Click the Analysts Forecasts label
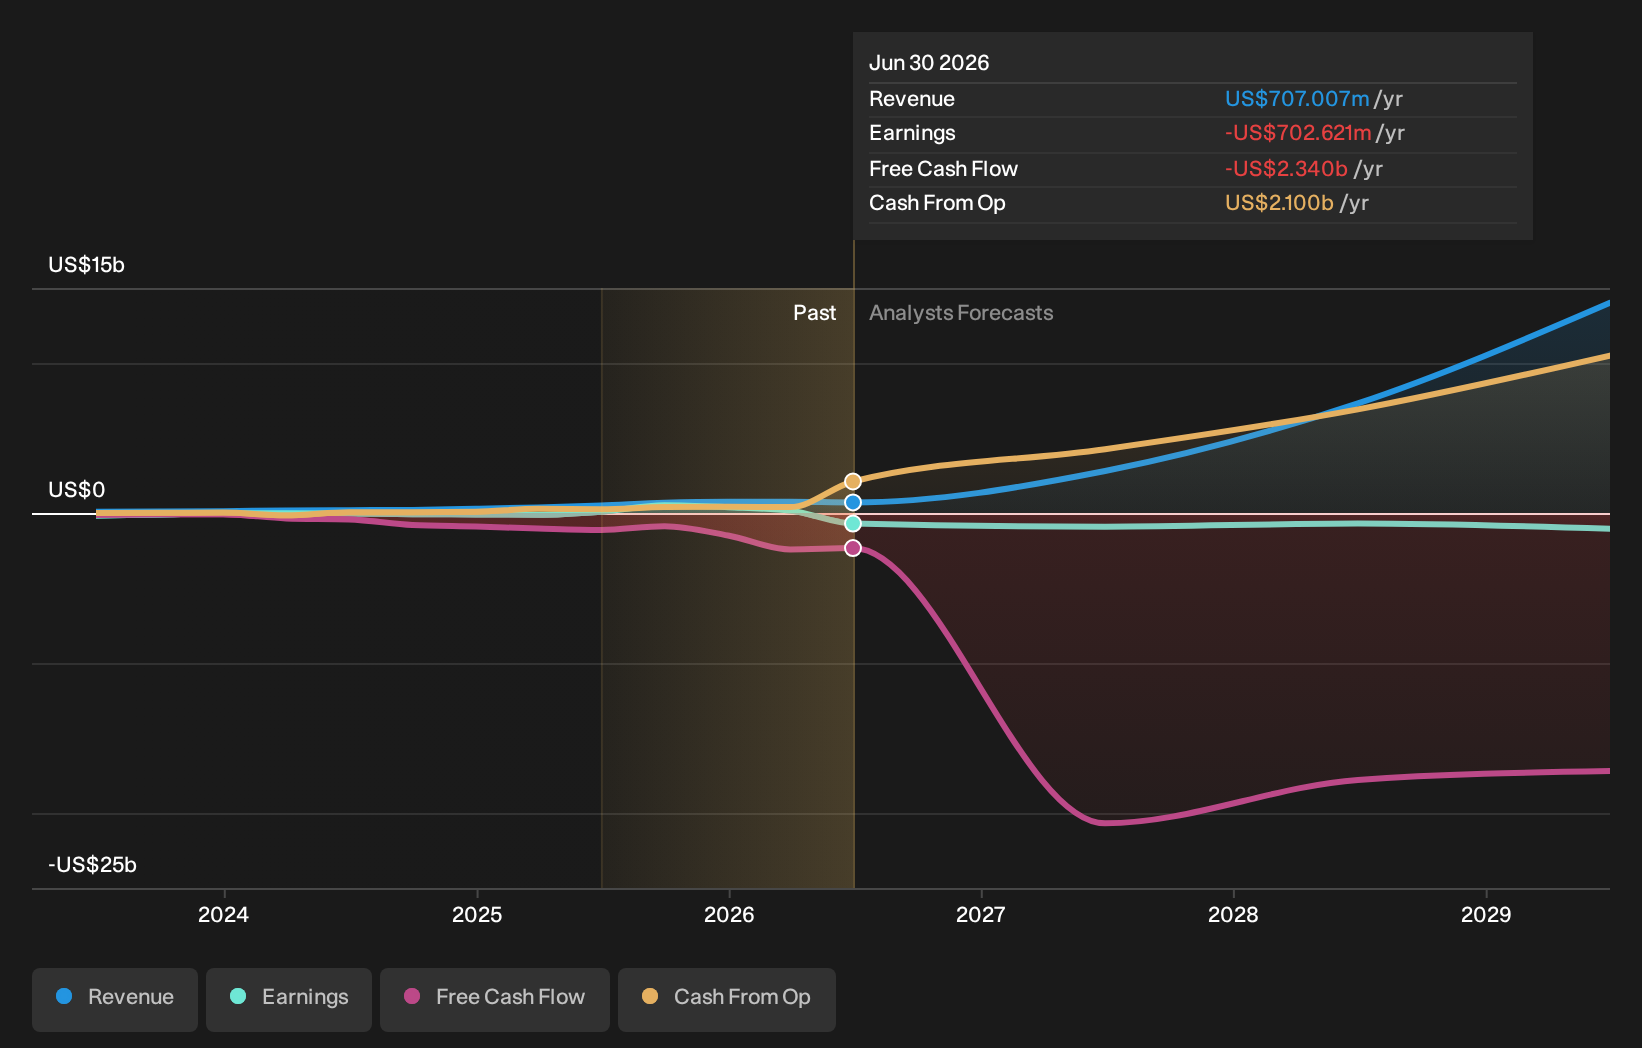 [x=961, y=313]
